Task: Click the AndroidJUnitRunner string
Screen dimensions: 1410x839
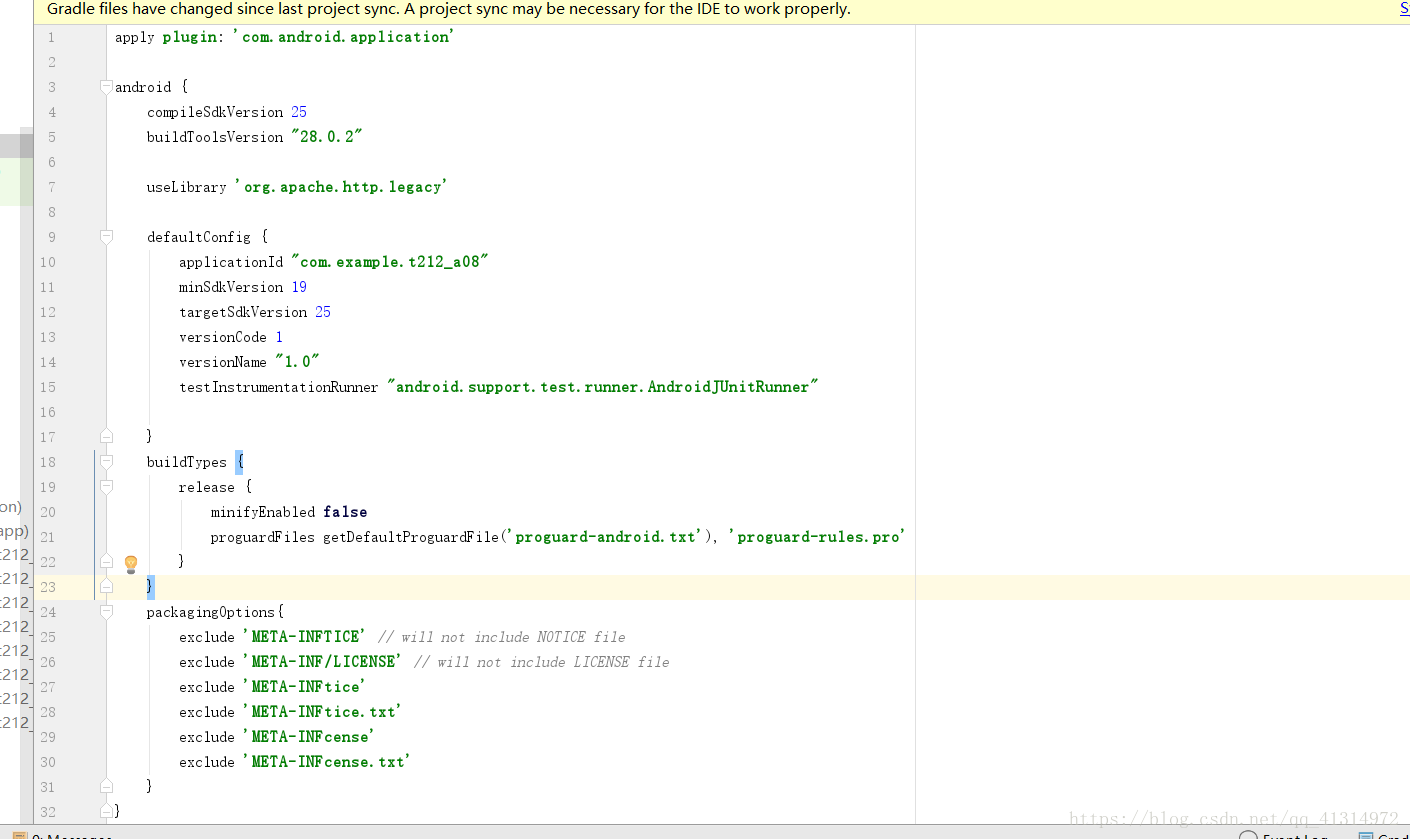Action: pos(603,387)
